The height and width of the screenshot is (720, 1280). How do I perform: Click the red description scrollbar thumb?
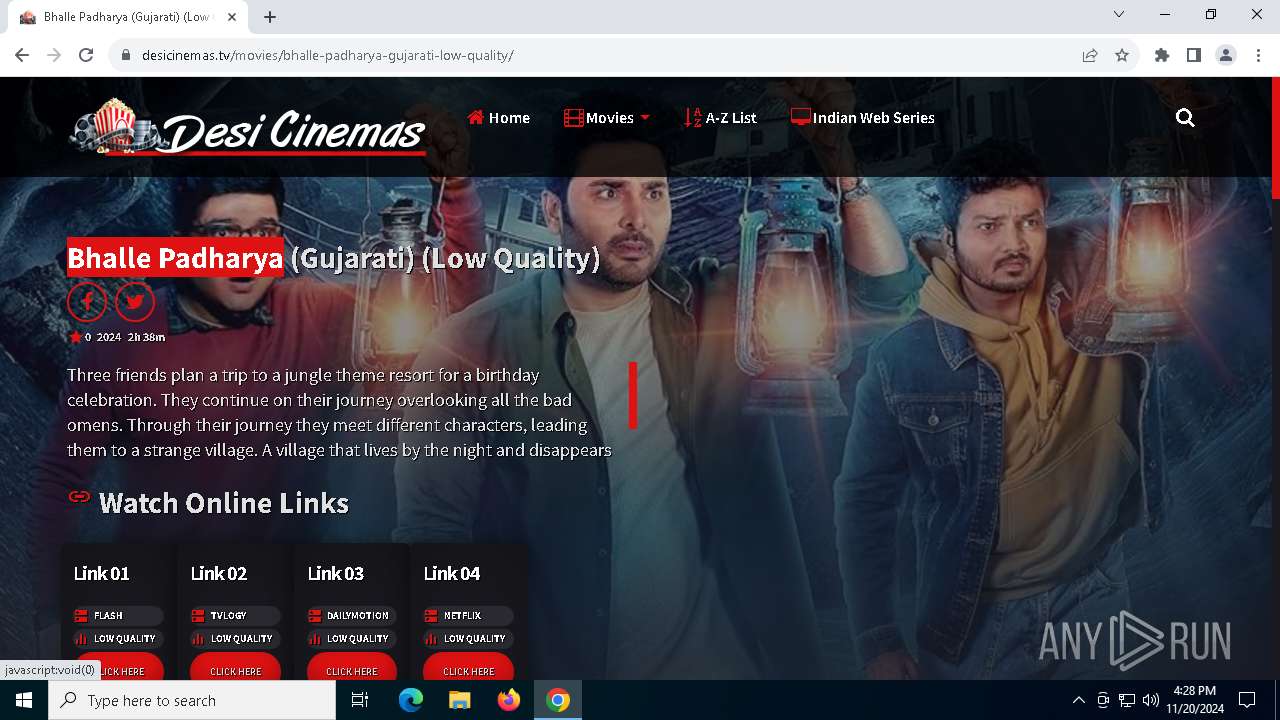(633, 395)
